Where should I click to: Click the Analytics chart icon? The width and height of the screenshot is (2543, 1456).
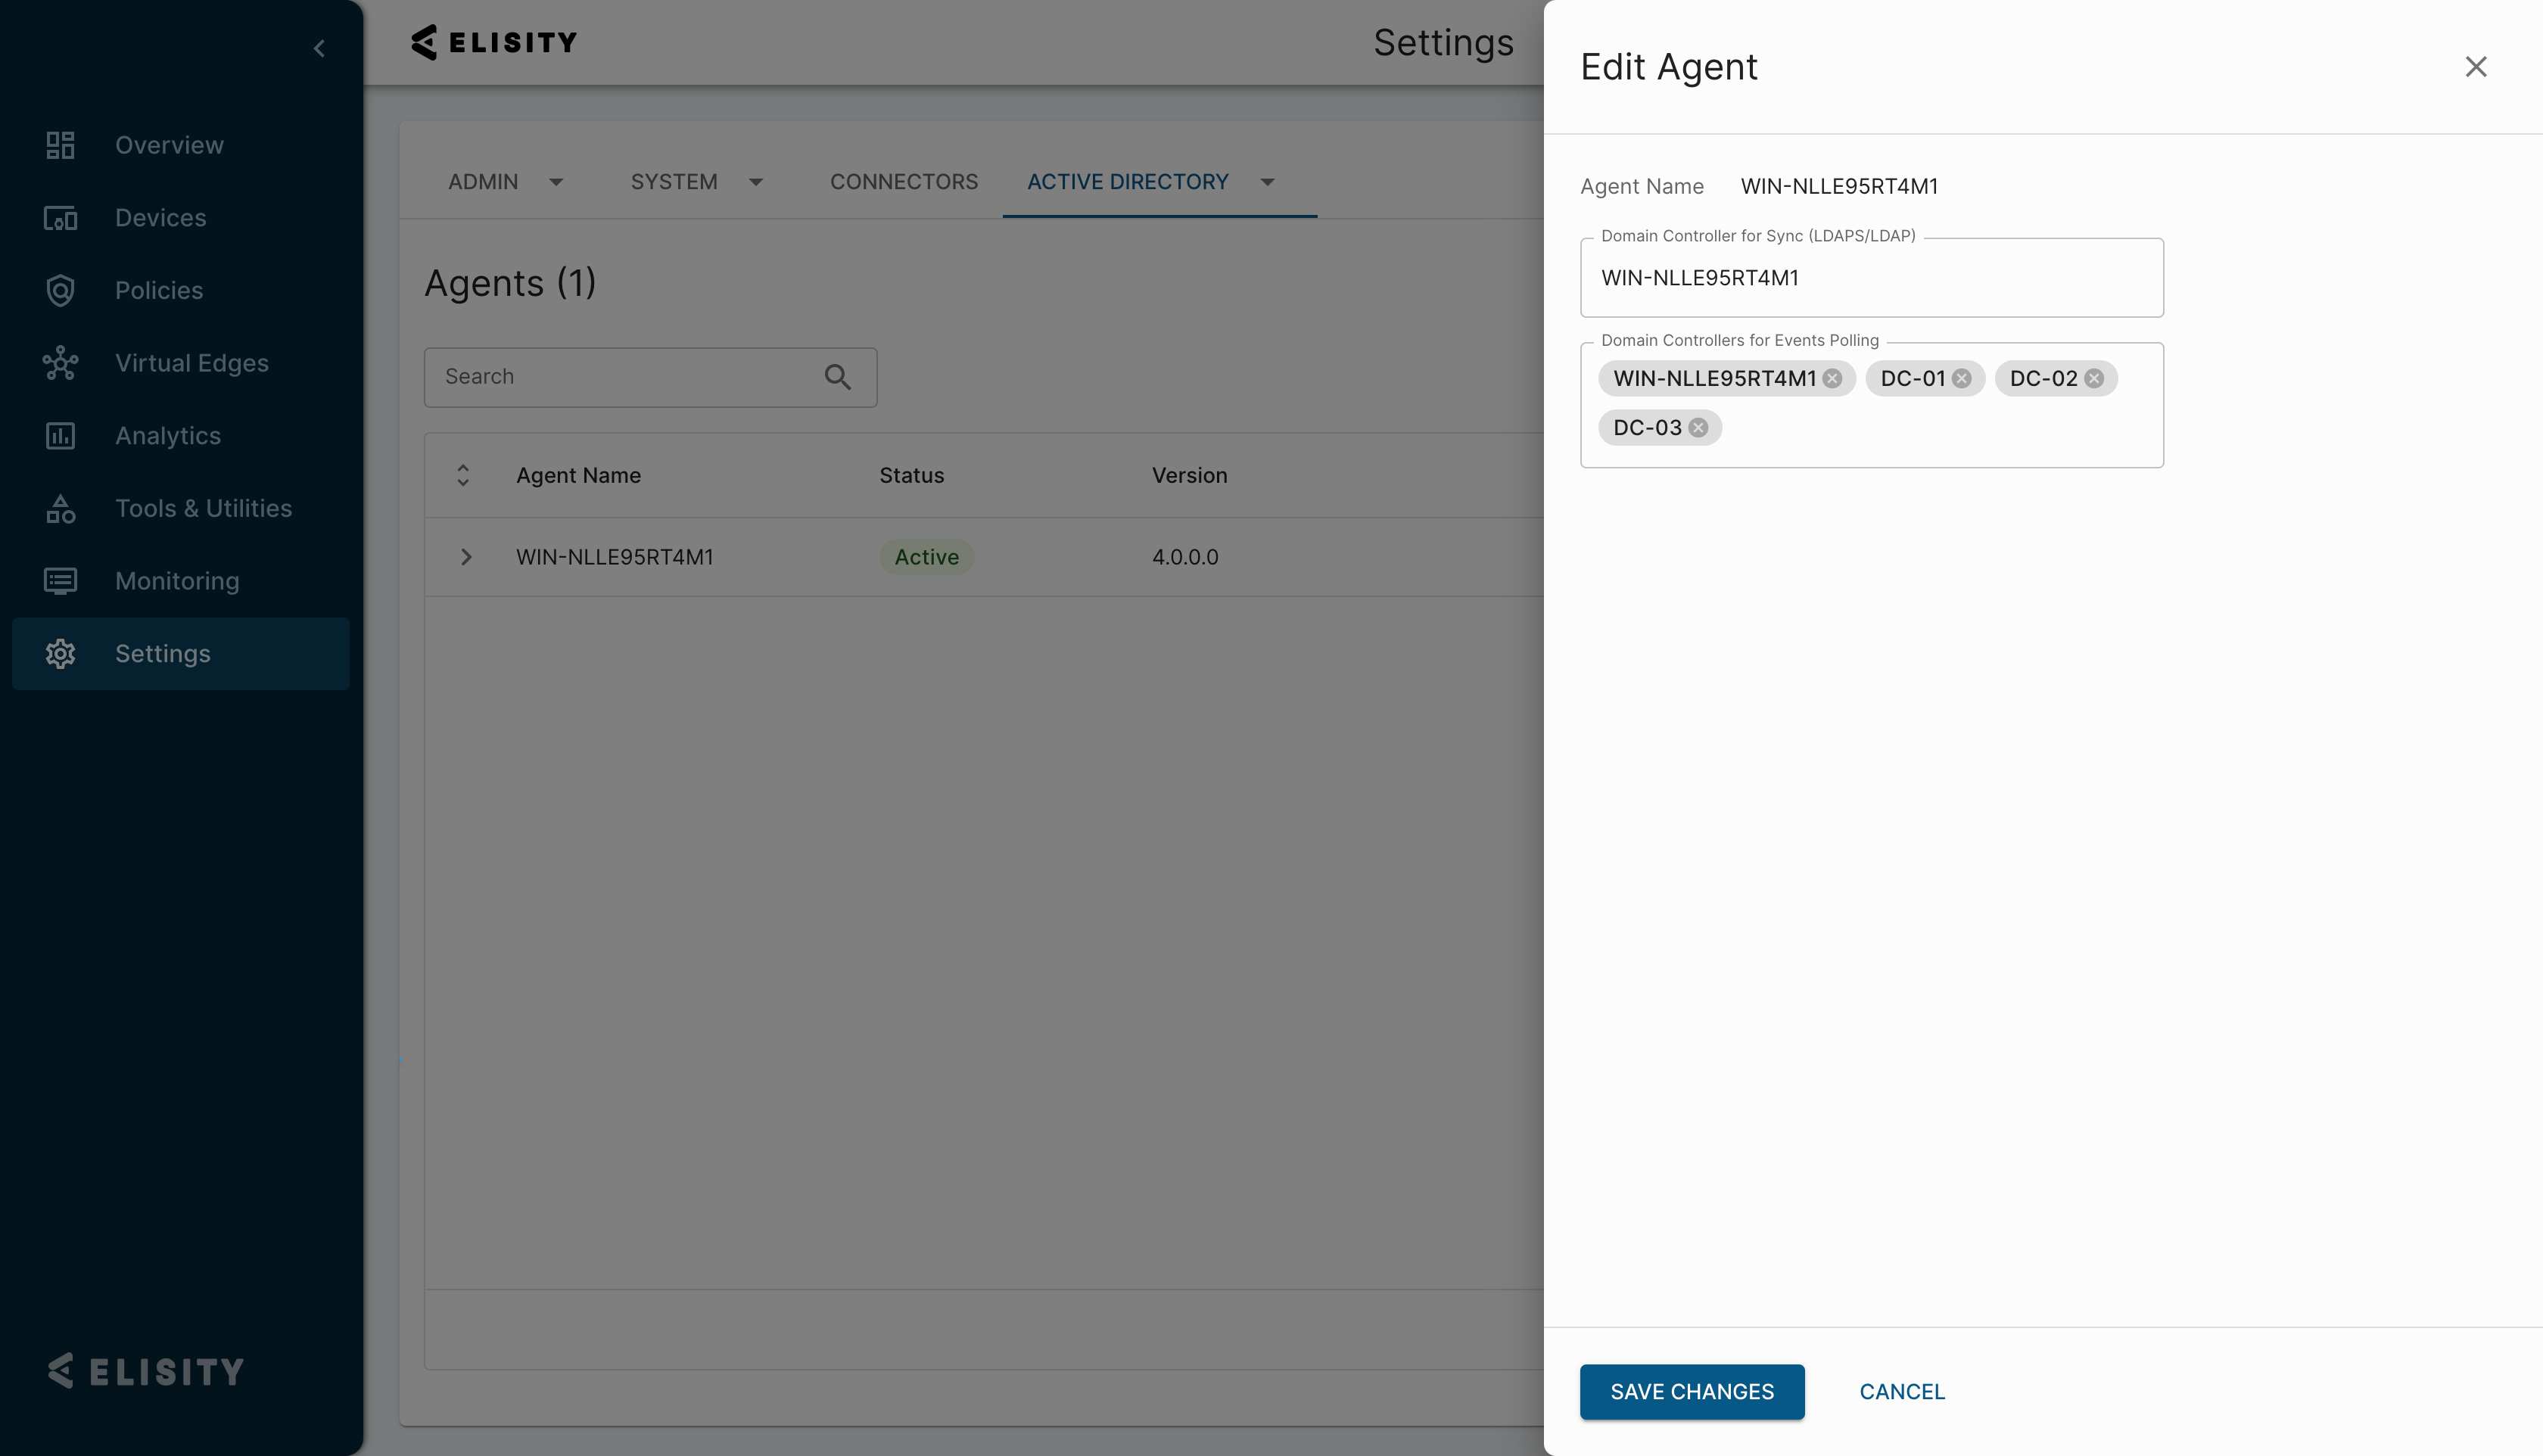tap(60, 436)
